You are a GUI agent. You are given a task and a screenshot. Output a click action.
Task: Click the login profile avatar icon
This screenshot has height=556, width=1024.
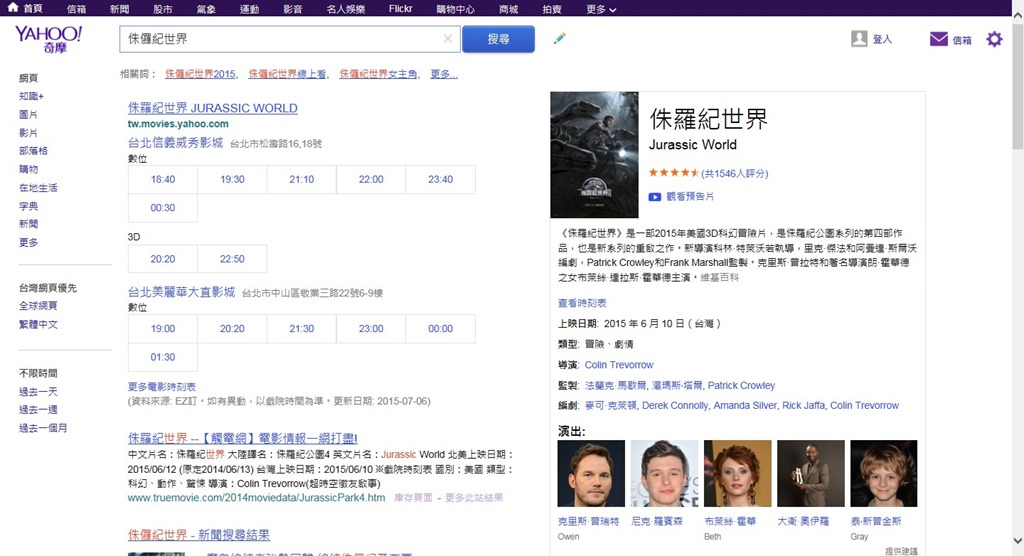point(859,39)
